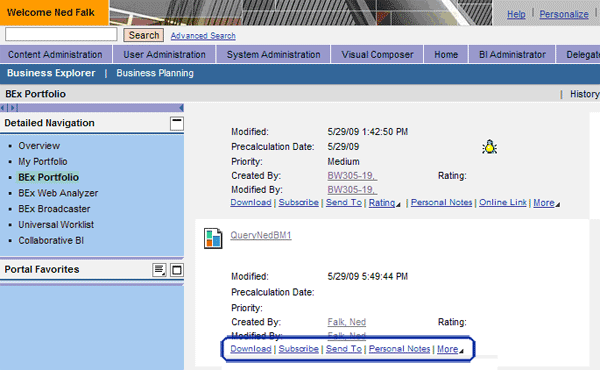The width and height of the screenshot is (600, 370).
Task: Click the yellow lightbulb icon
Action: tap(489, 147)
